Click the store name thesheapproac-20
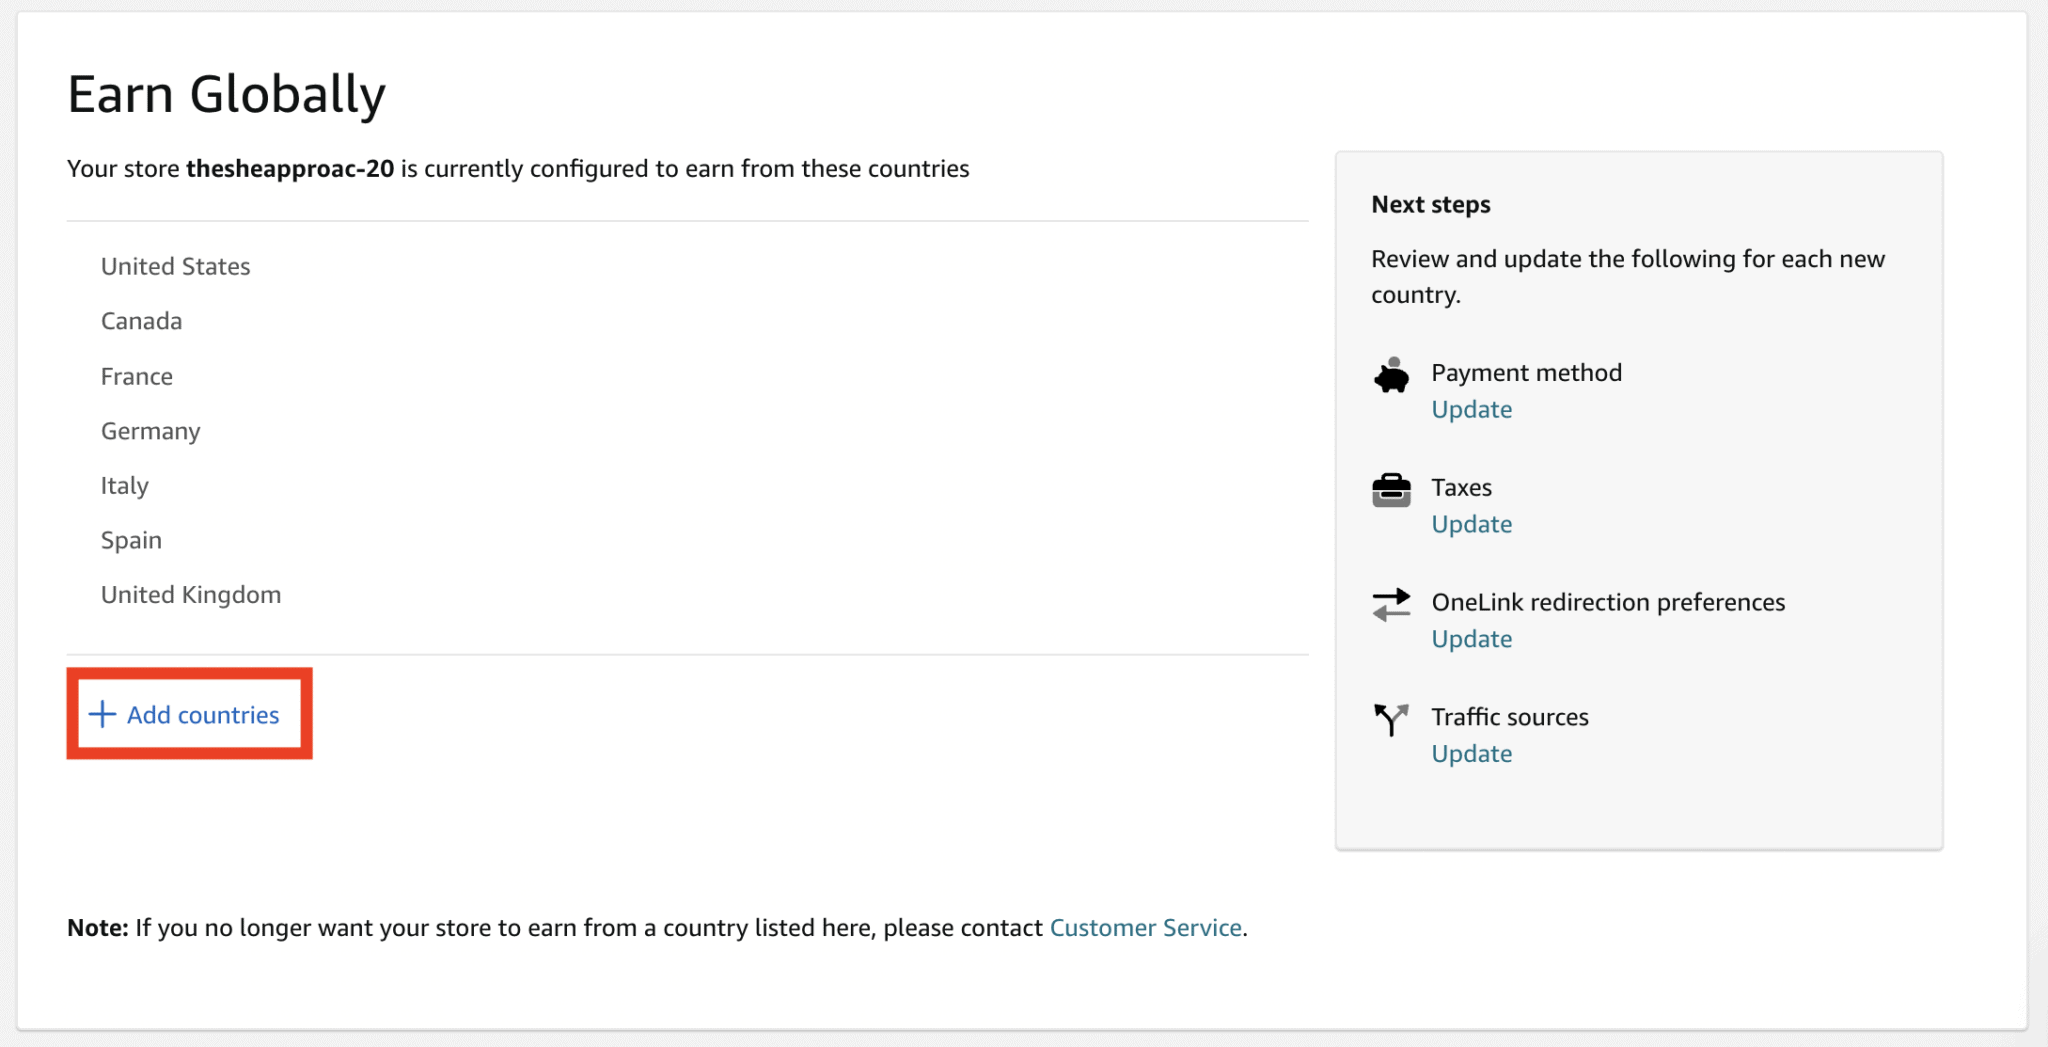 [x=289, y=168]
